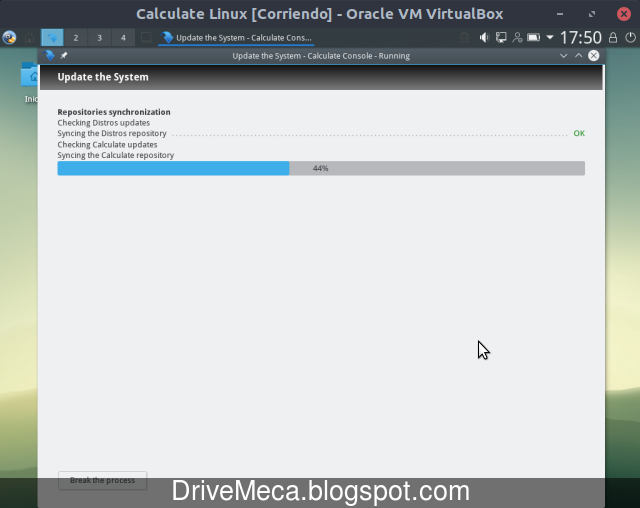
Task: Open the volume control in the tray
Action: 484,38
